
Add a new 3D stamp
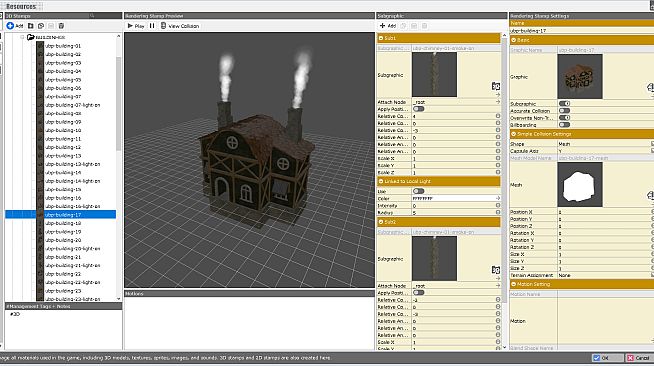click(x=15, y=26)
